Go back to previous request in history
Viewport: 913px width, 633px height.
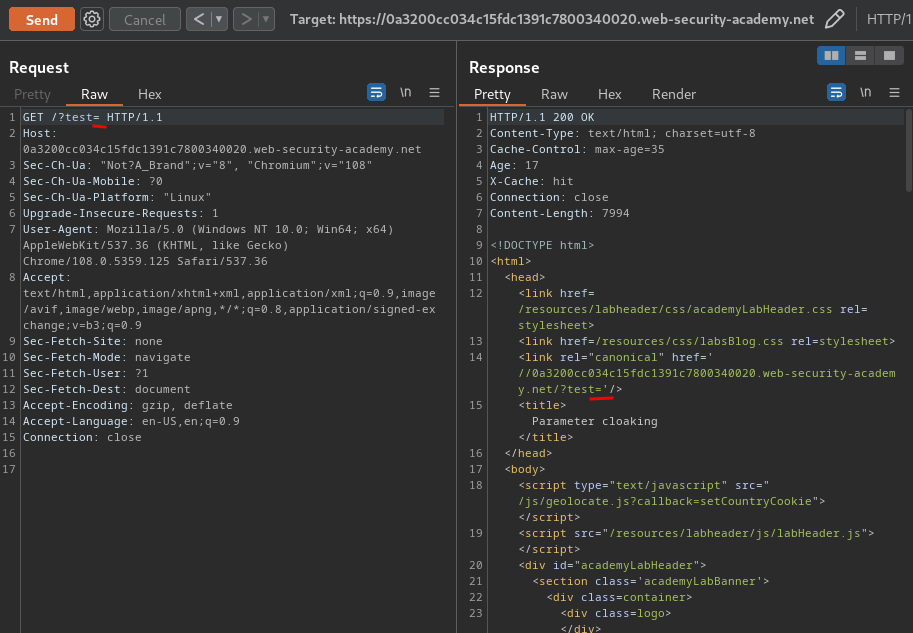(x=199, y=19)
